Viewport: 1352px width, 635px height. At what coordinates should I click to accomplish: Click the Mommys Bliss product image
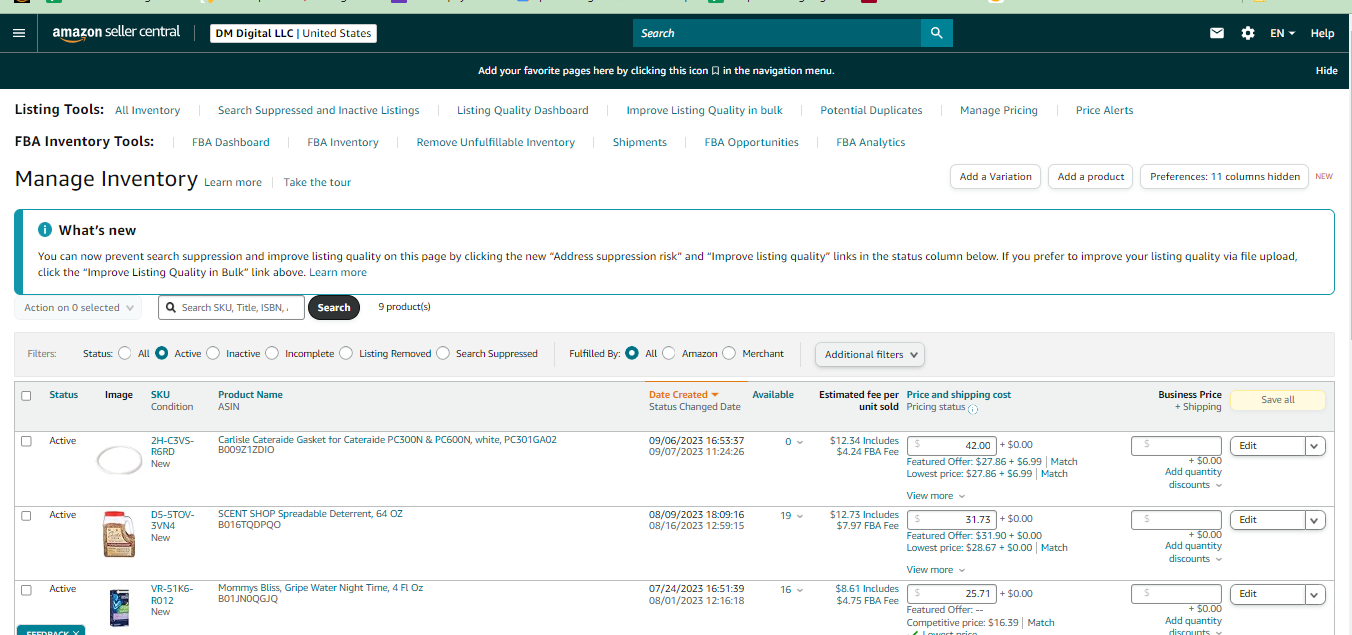point(119,606)
